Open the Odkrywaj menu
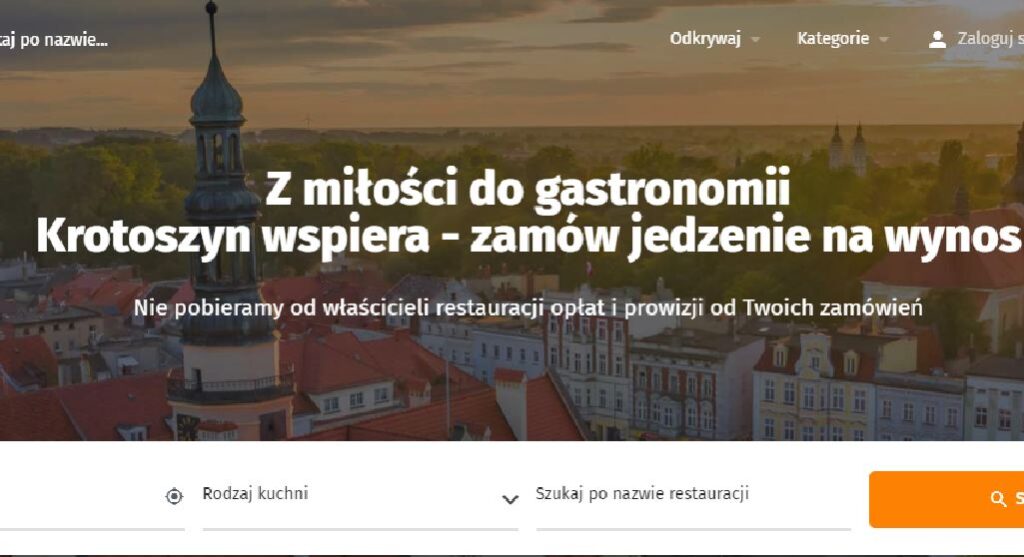This screenshot has width=1024, height=557. (705, 39)
